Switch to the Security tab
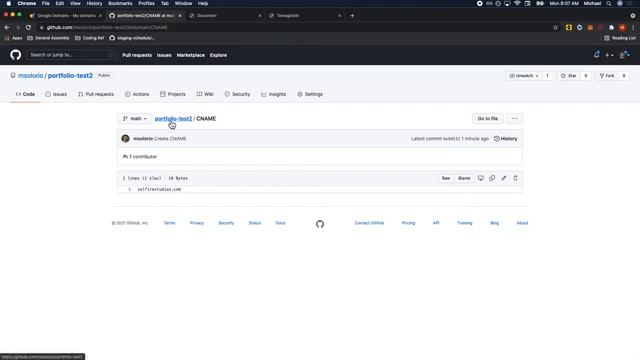 coord(237,94)
